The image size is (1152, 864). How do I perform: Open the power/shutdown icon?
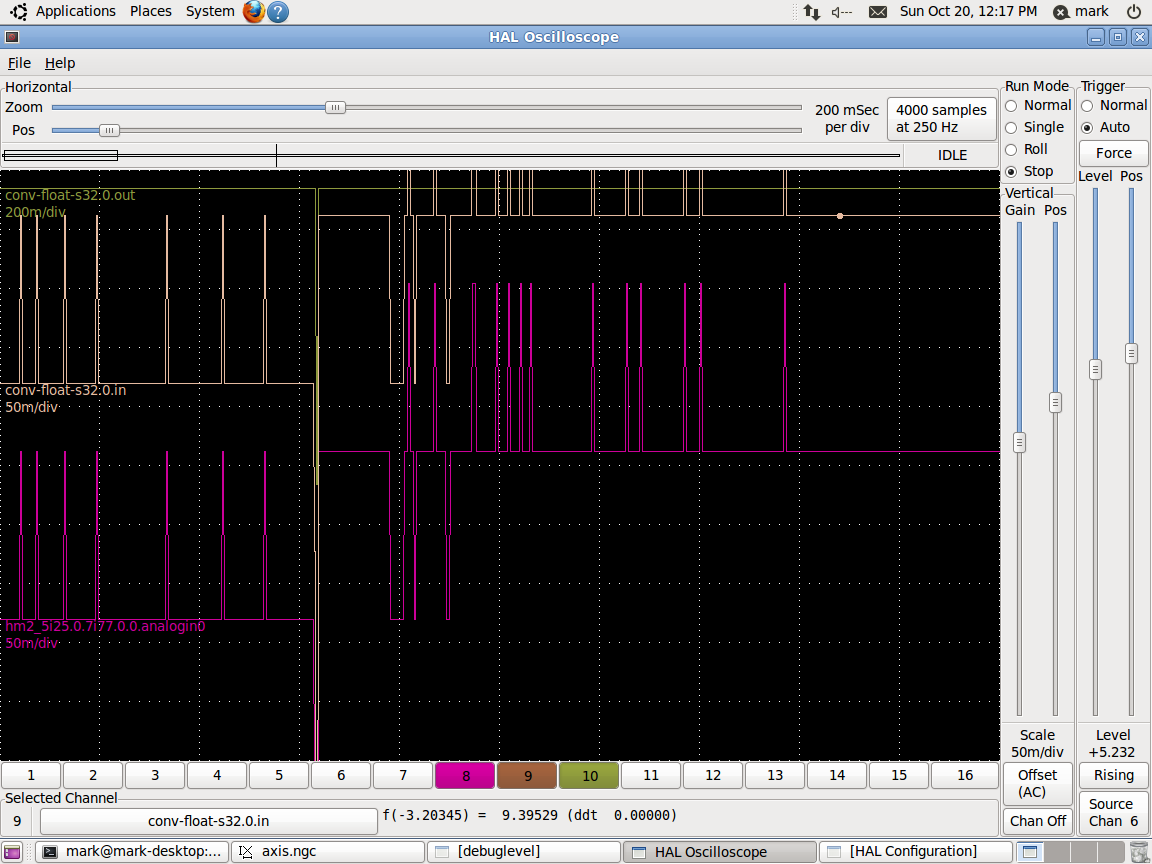[x=1134, y=12]
